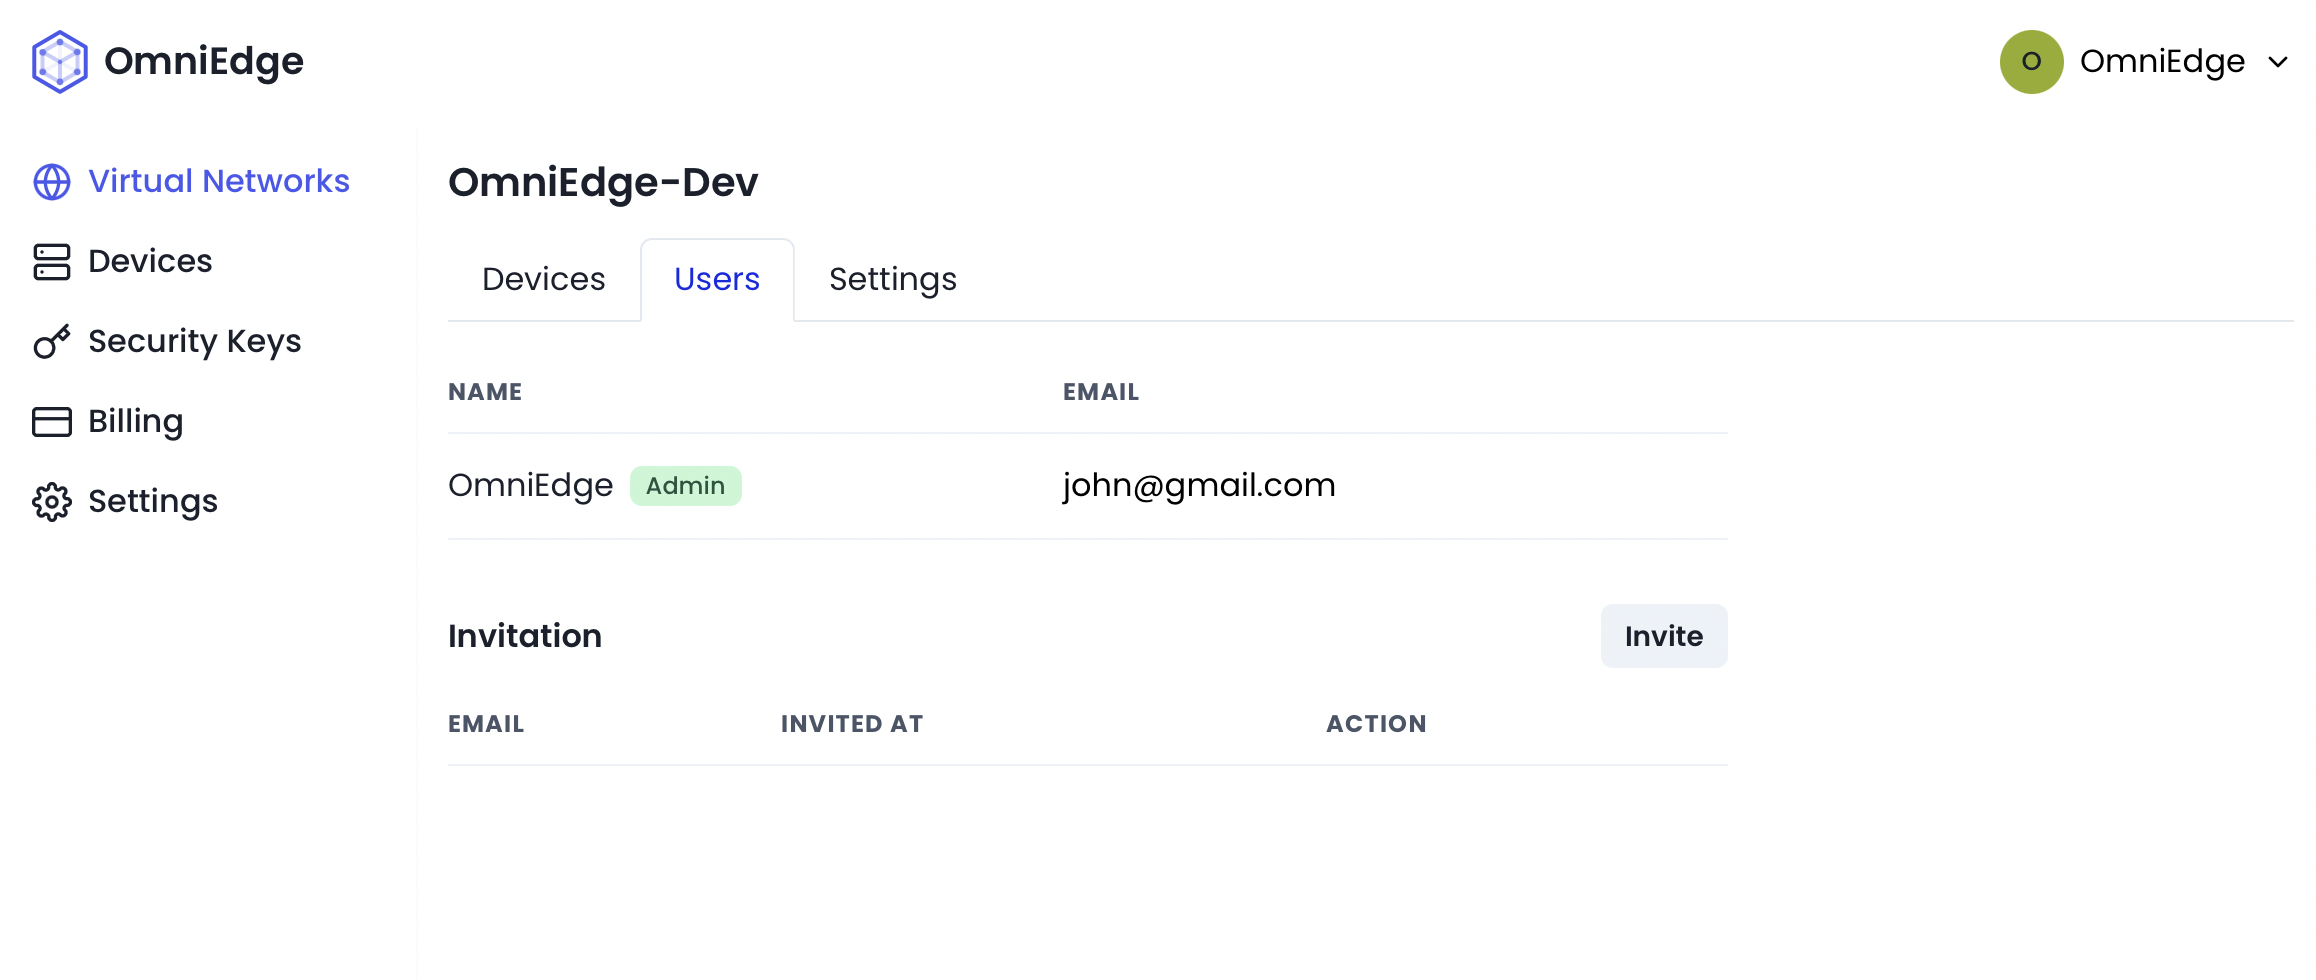Viewport: 2316px width, 980px height.
Task: Click the OmniEdge hexagon logo icon
Action: 59,62
